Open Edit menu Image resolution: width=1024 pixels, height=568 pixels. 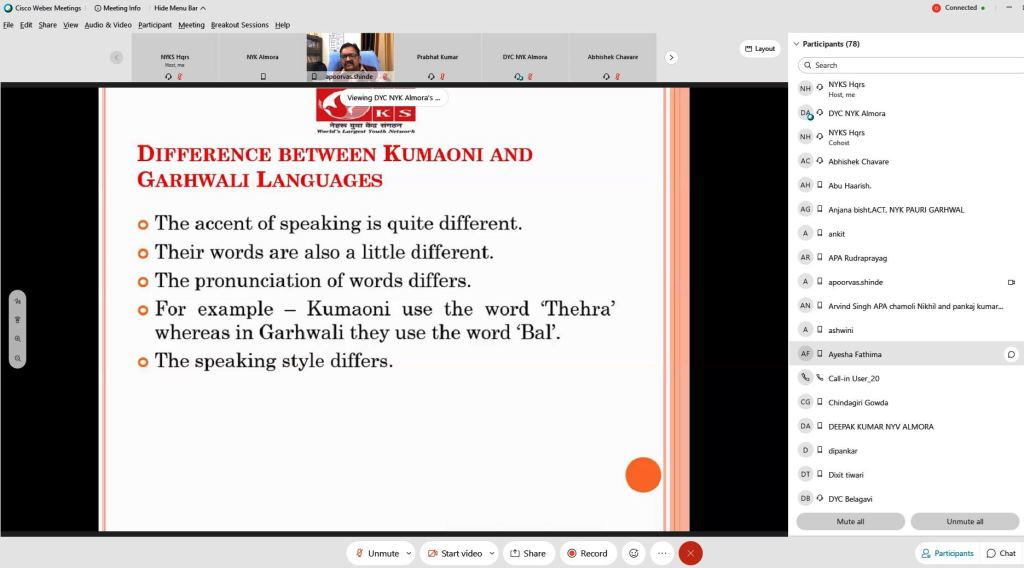[x=25, y=25]
